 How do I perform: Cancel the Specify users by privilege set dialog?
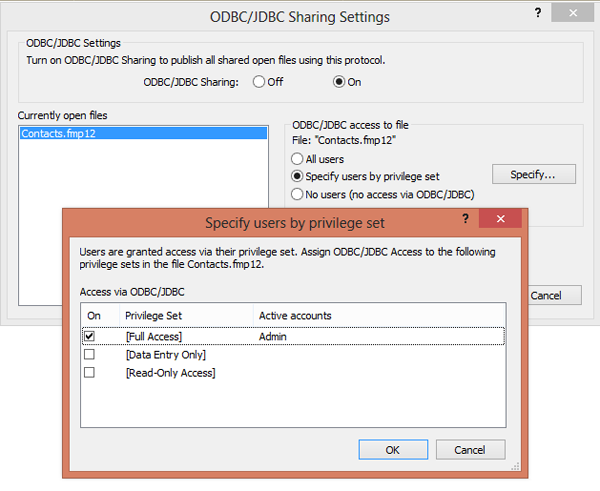click(x=470, y=450)
